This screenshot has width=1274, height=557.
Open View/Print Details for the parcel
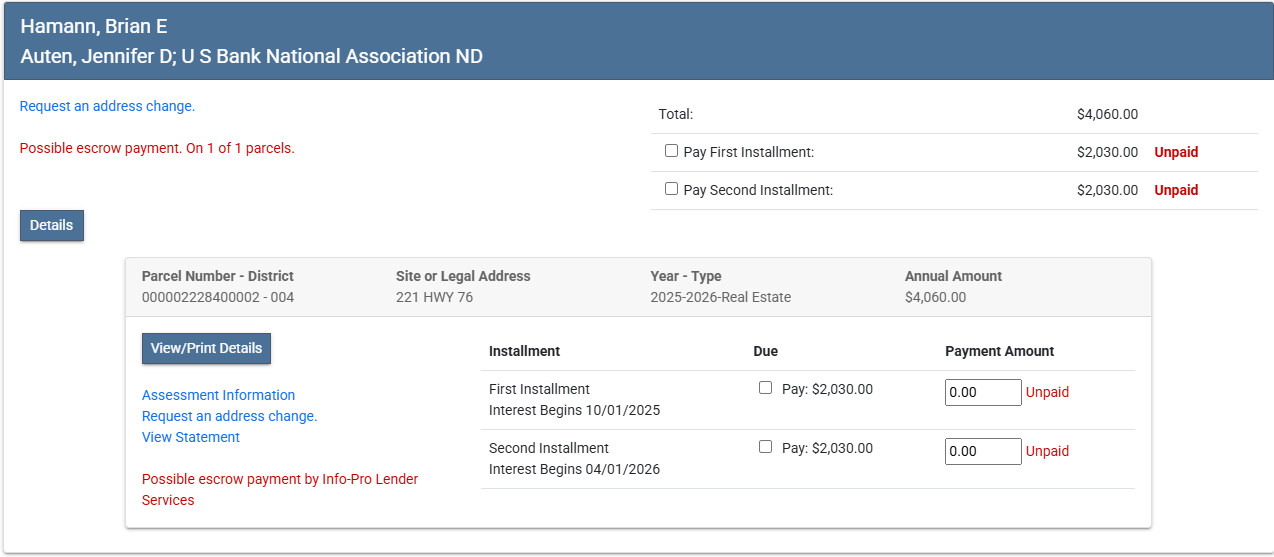[206, 348]
